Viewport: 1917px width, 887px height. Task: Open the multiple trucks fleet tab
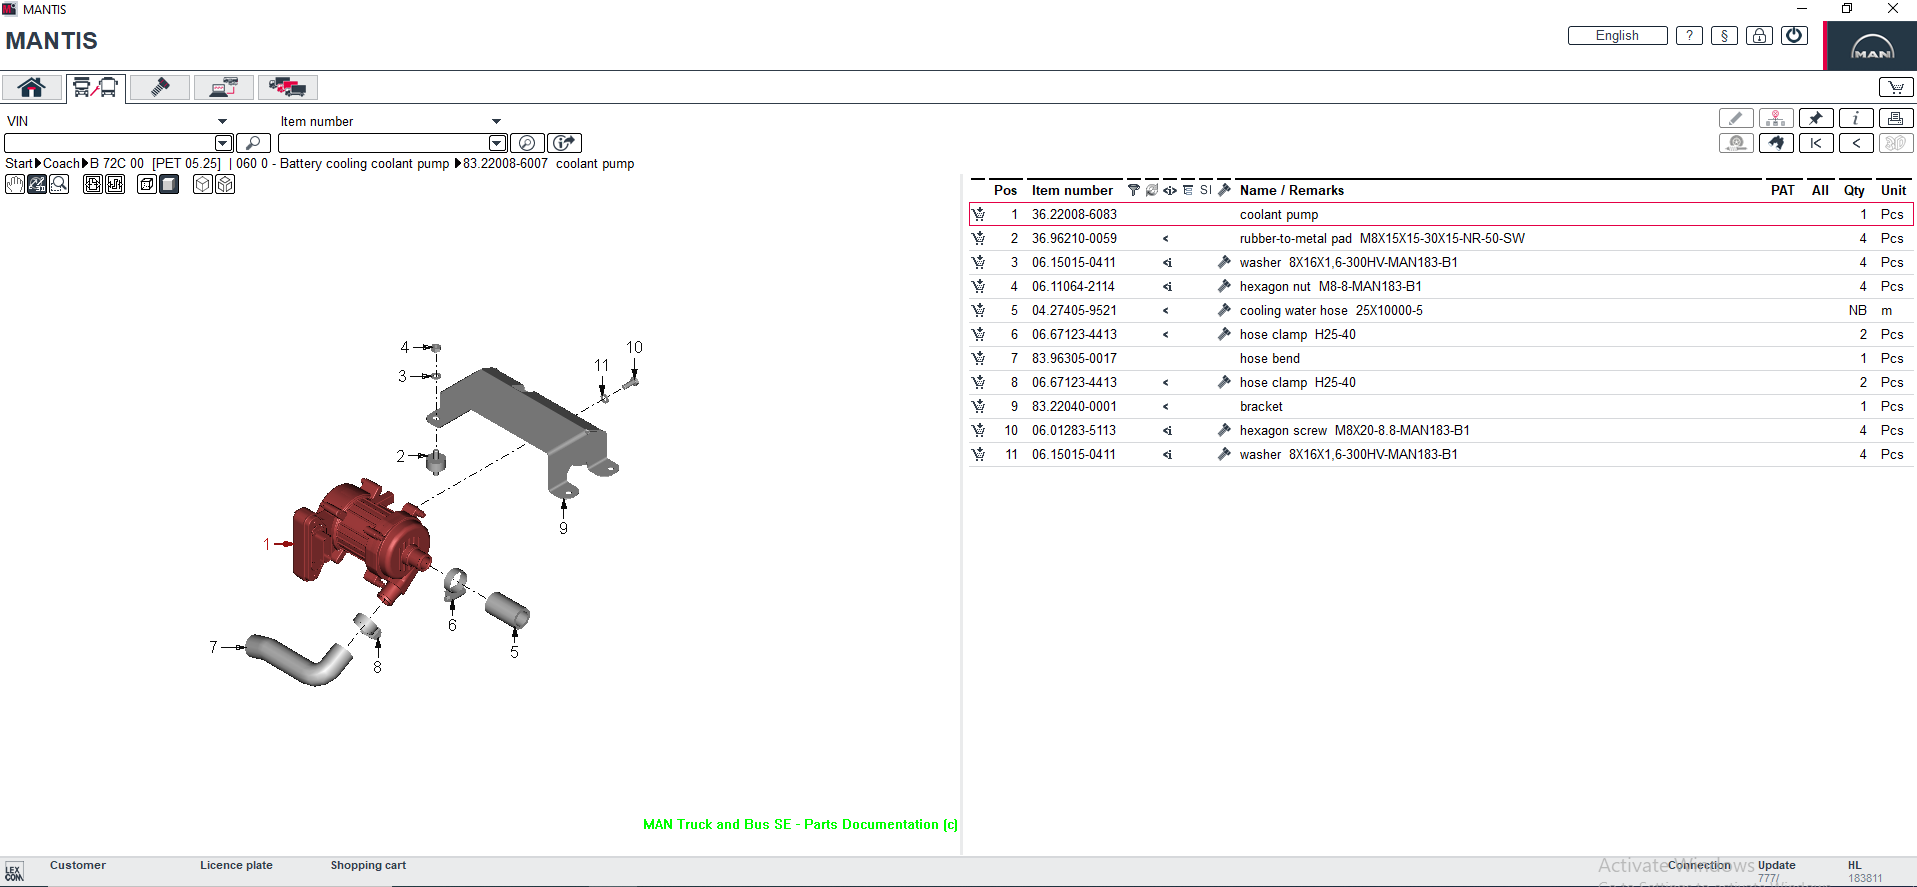(288, 88)
